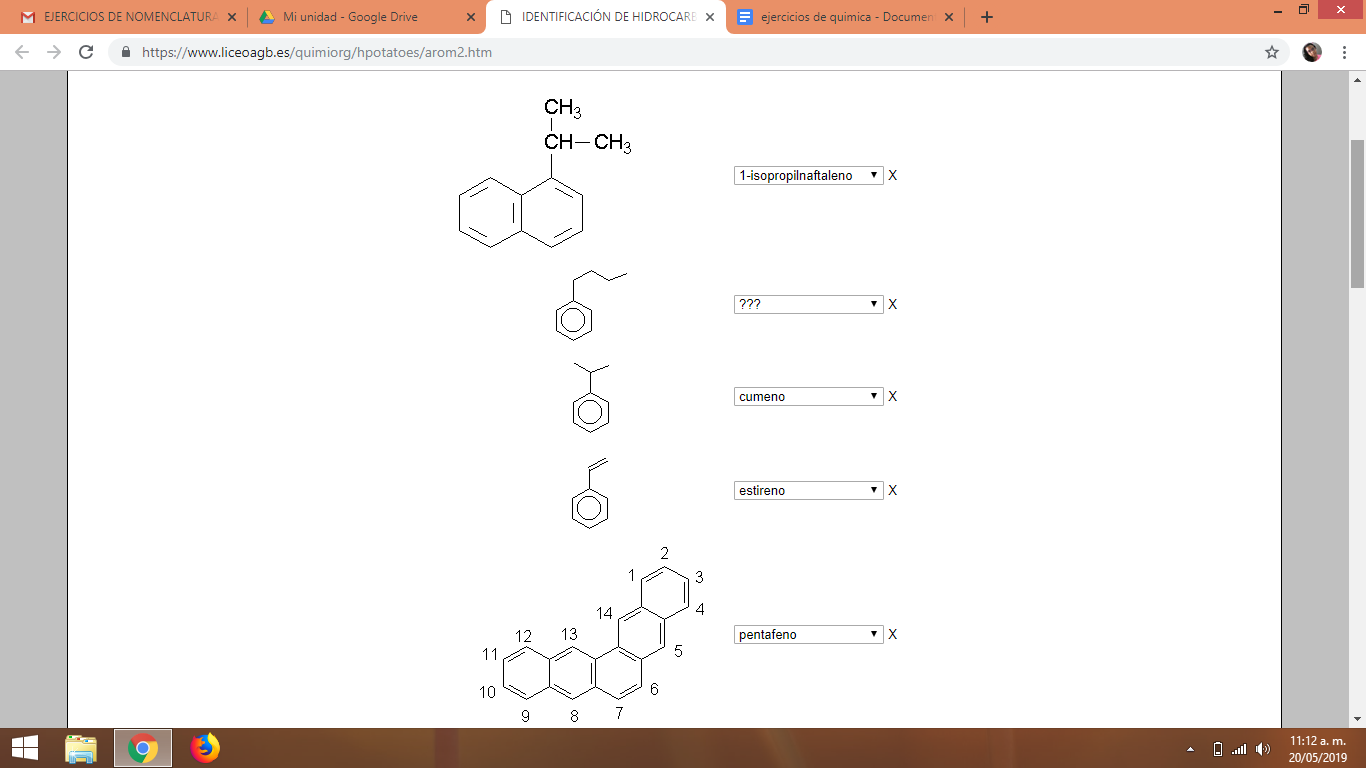Viewport: 1366px width, 768px height.
Task: Launch Firefox from the taskbar
Action: pos(205,748)
